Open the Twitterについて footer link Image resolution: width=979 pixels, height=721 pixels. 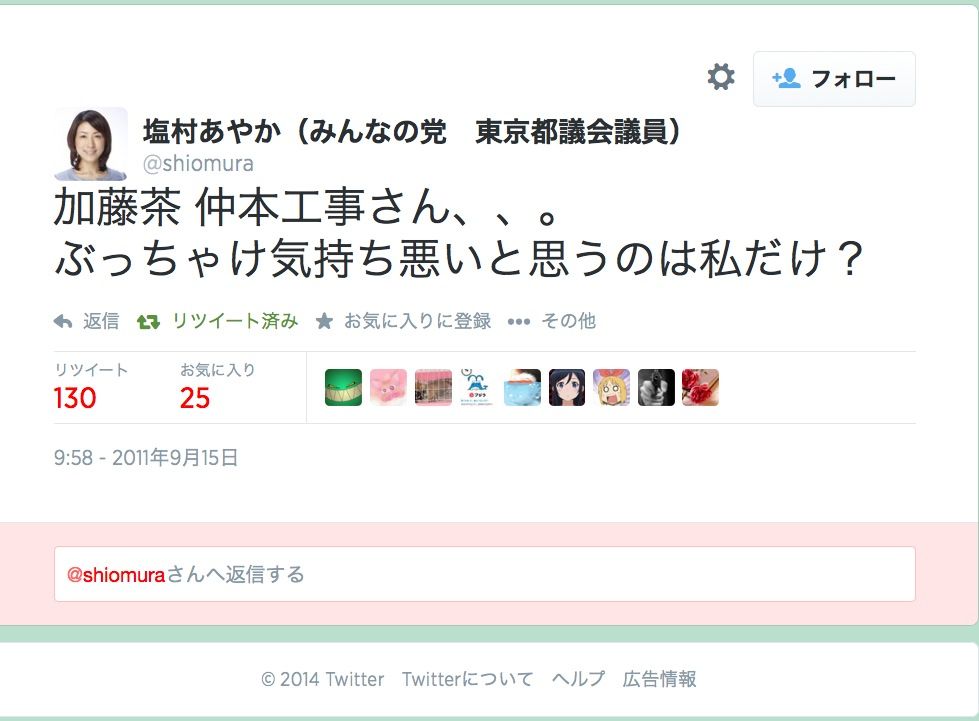click(x=468, y=679)
